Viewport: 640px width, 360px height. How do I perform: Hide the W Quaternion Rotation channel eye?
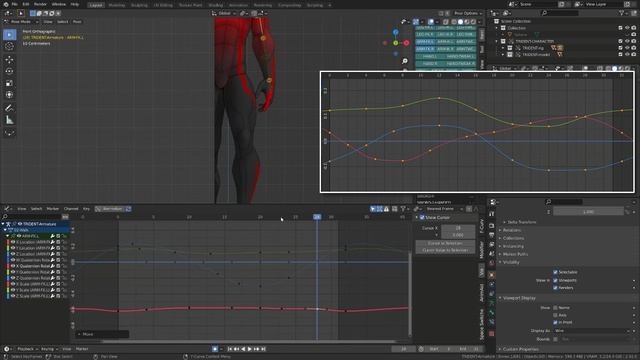(x=13, y=260)
